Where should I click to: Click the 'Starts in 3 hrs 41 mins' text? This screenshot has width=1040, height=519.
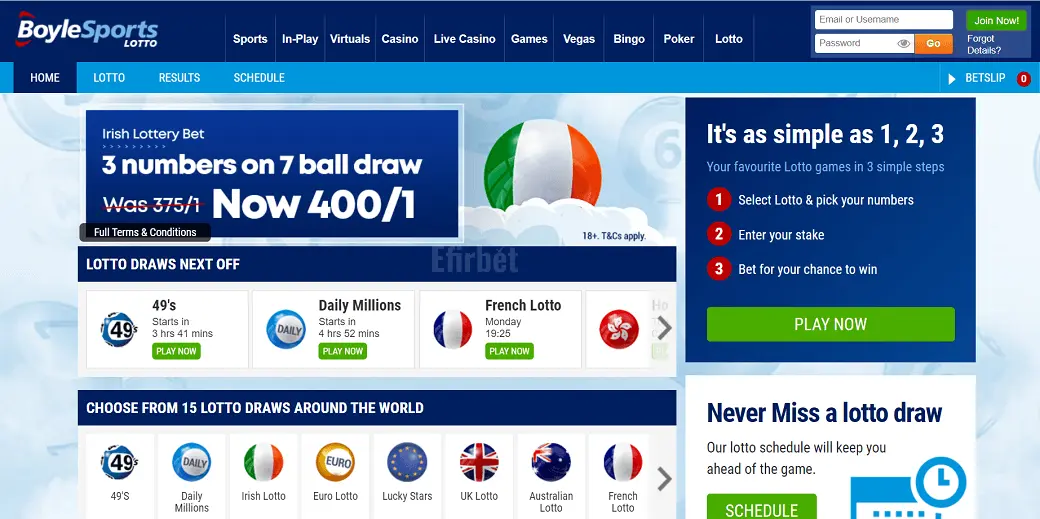coord(182,328)
